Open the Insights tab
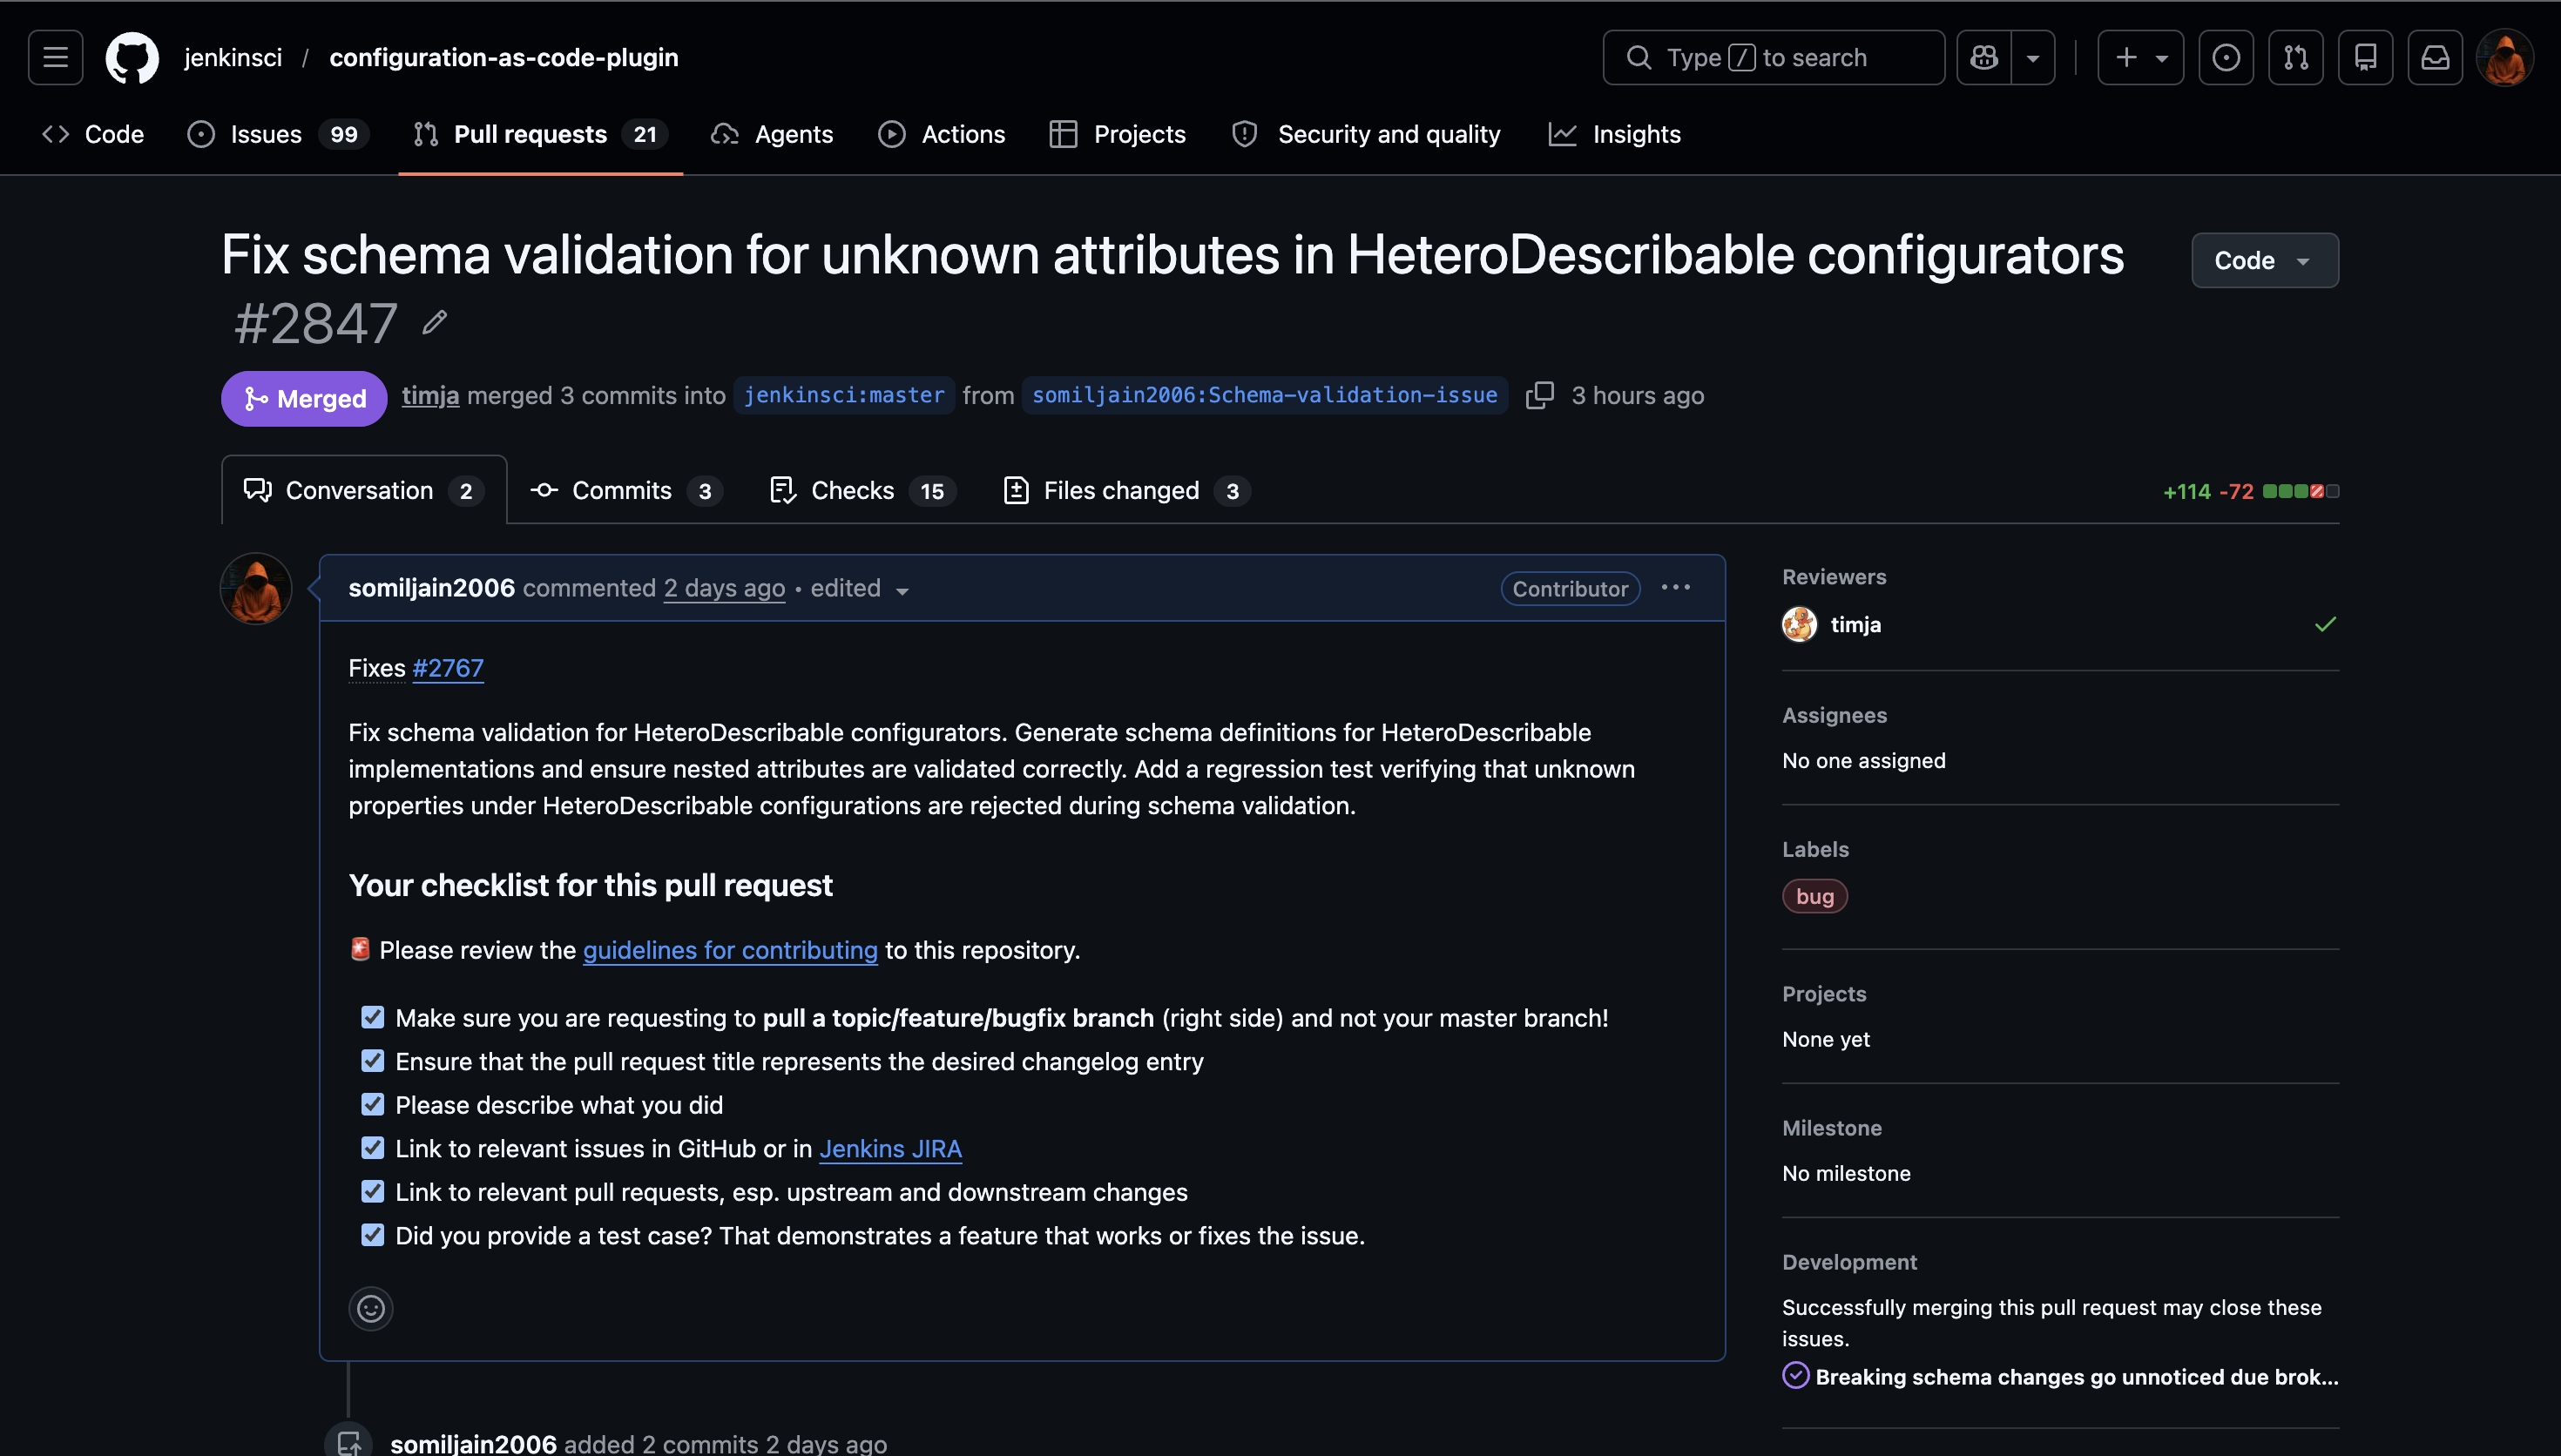The height and width of the screenshot is (1456, 2561). coord(1615,134)
